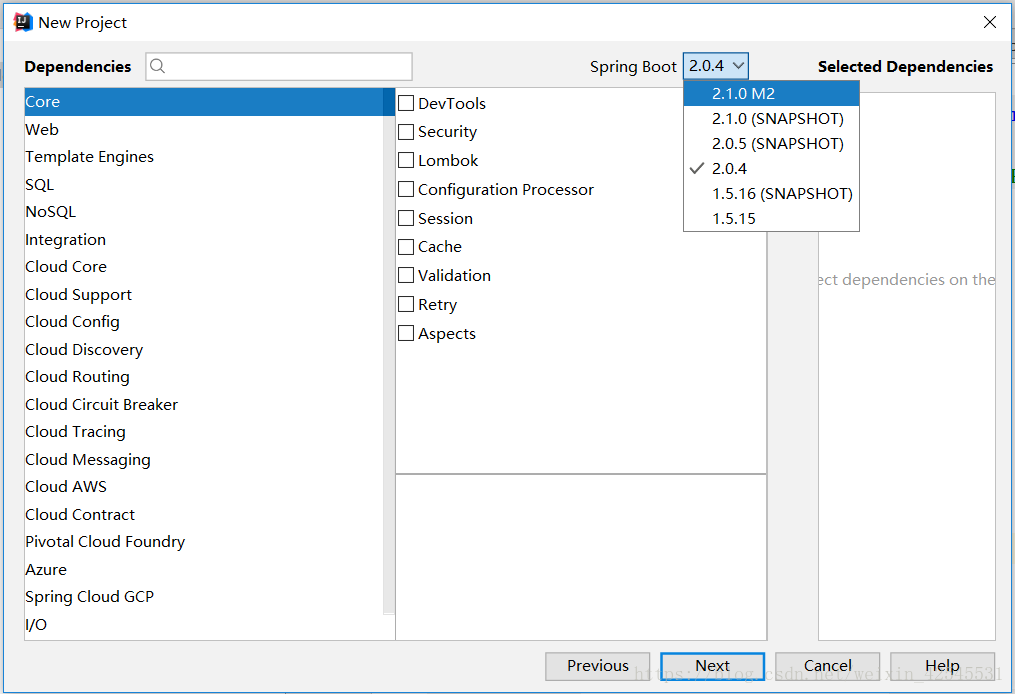Toggle the Cache checkbox

point(406,247)
